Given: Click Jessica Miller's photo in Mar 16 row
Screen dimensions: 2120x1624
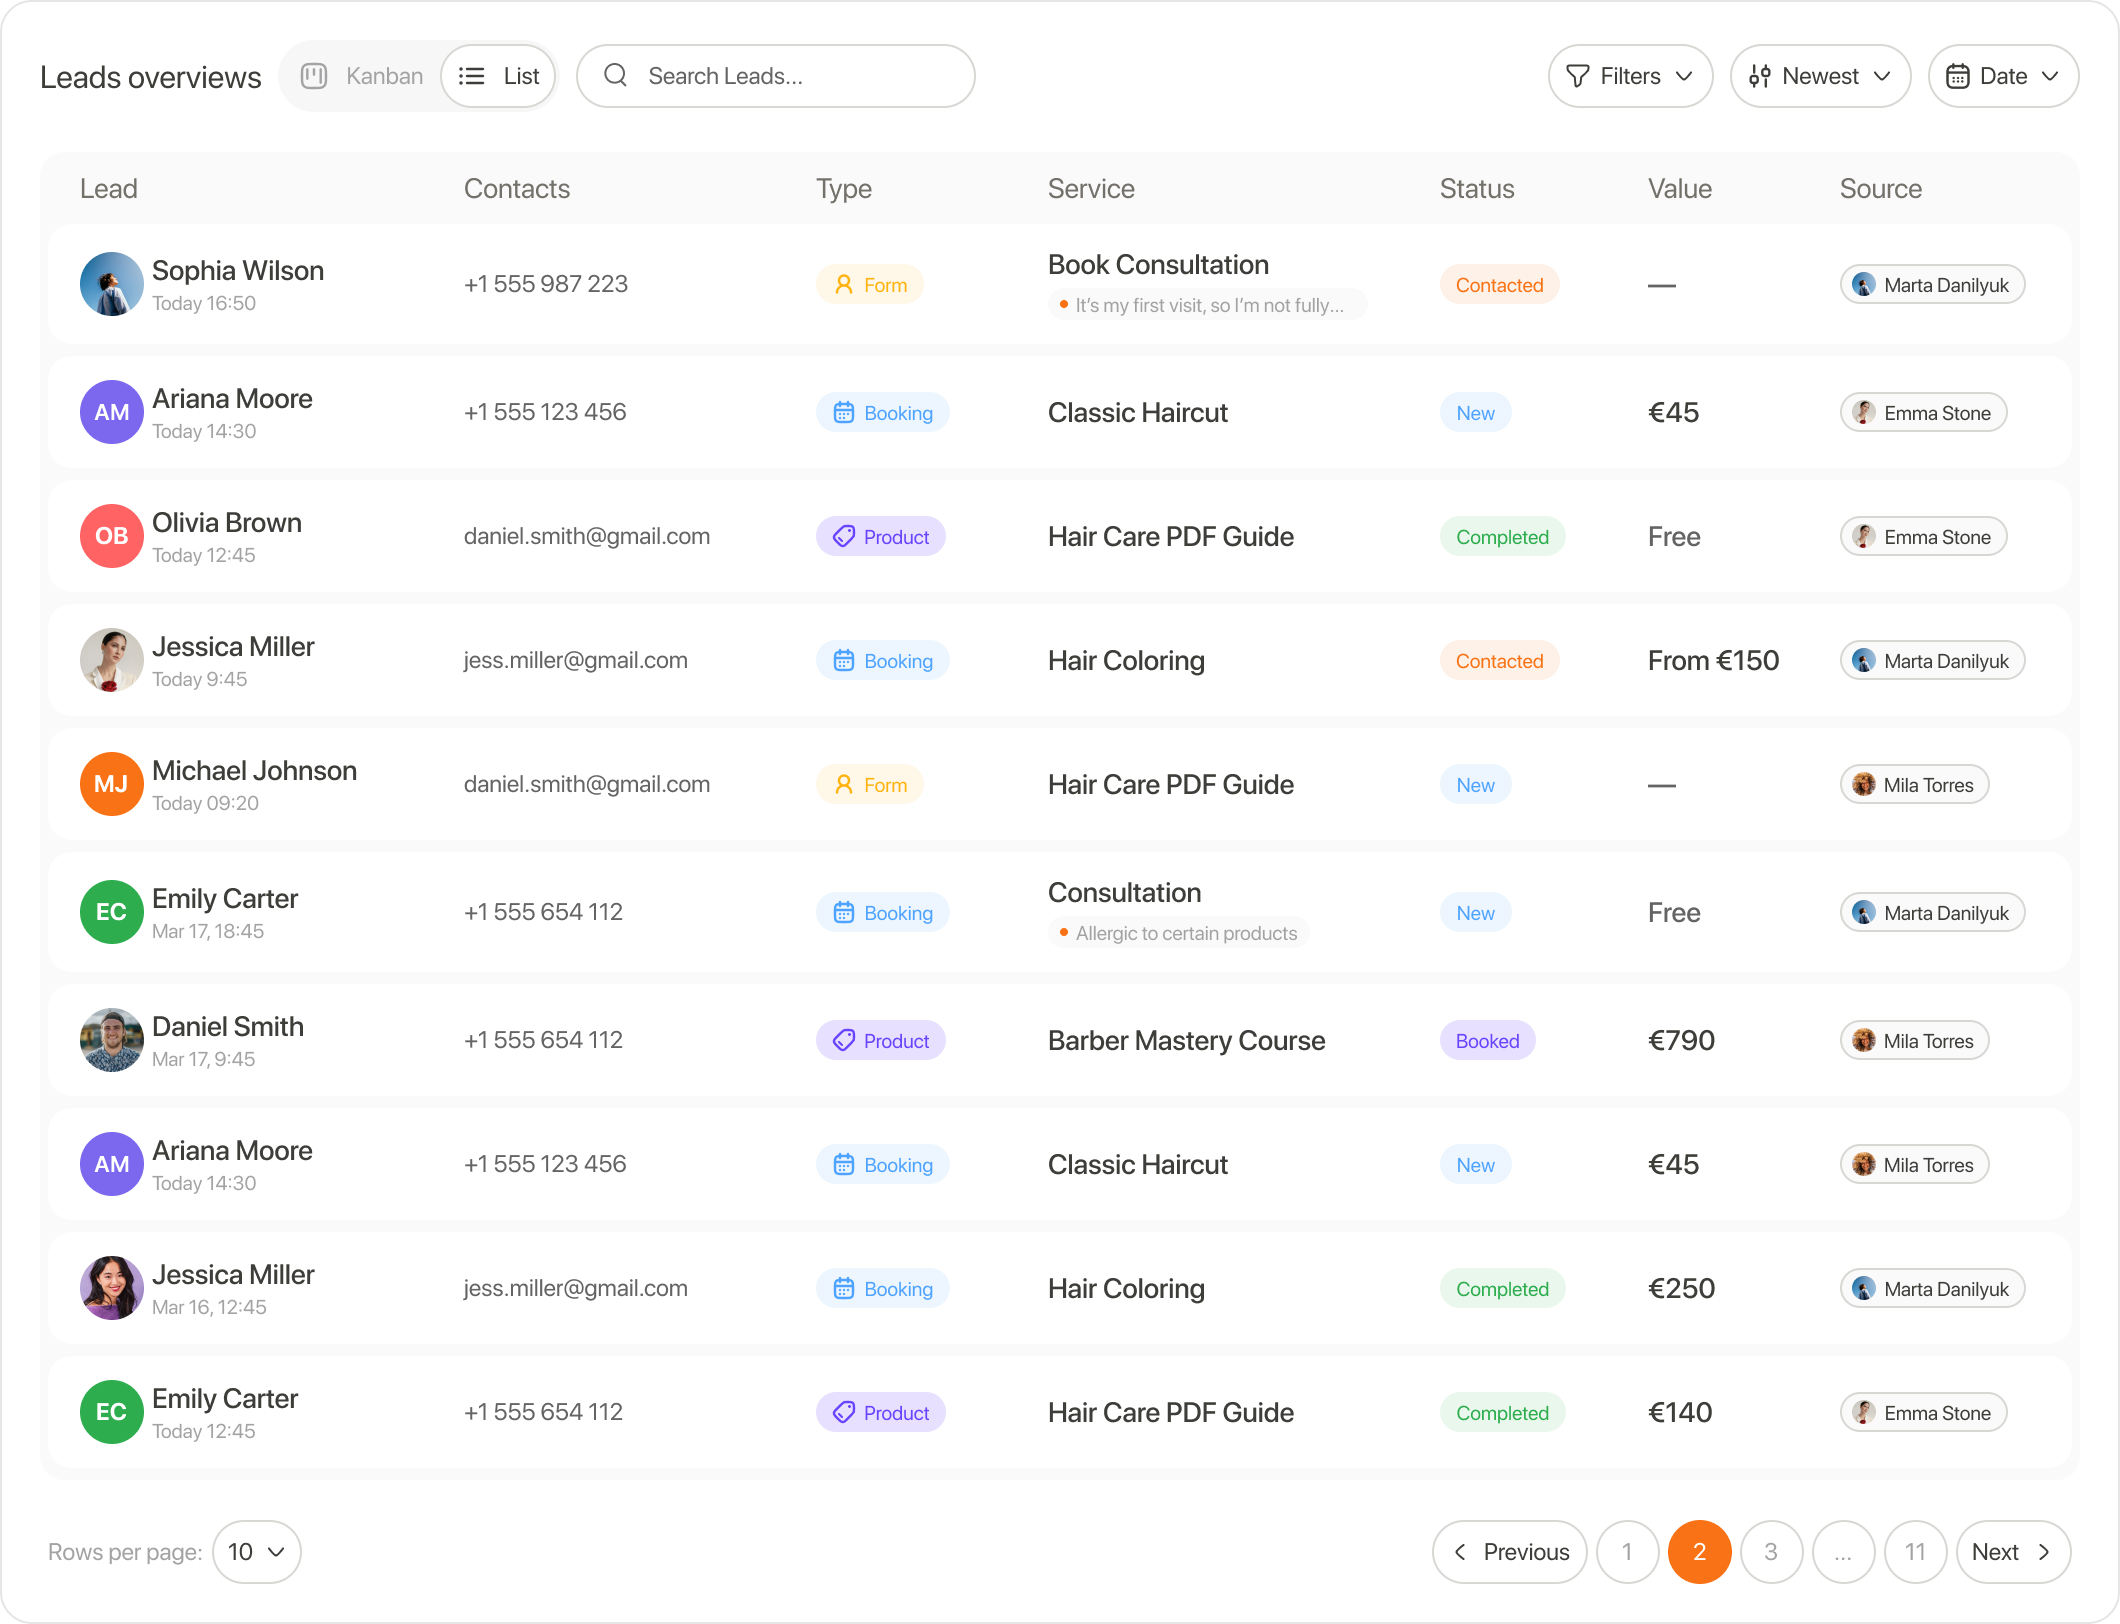Looking at the screenshot, I should pyautogui.click(x=112, y=1288).
